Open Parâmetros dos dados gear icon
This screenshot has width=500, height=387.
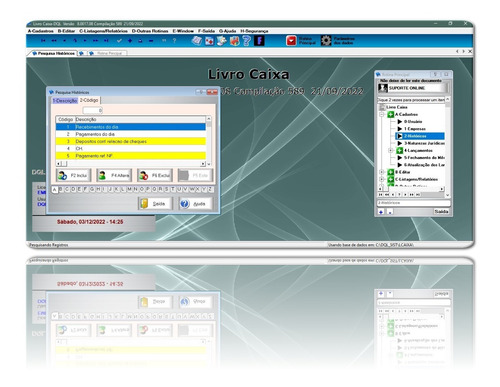click(x=326, y=41)
